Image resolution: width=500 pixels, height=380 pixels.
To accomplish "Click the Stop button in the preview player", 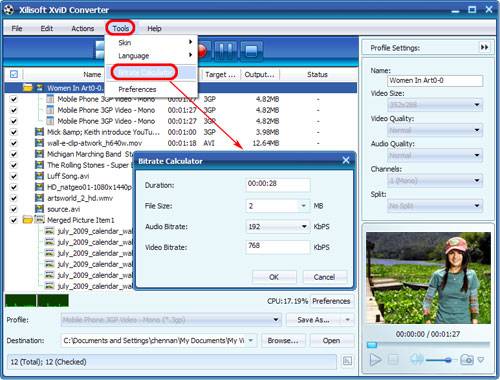I will pos(393,360).
